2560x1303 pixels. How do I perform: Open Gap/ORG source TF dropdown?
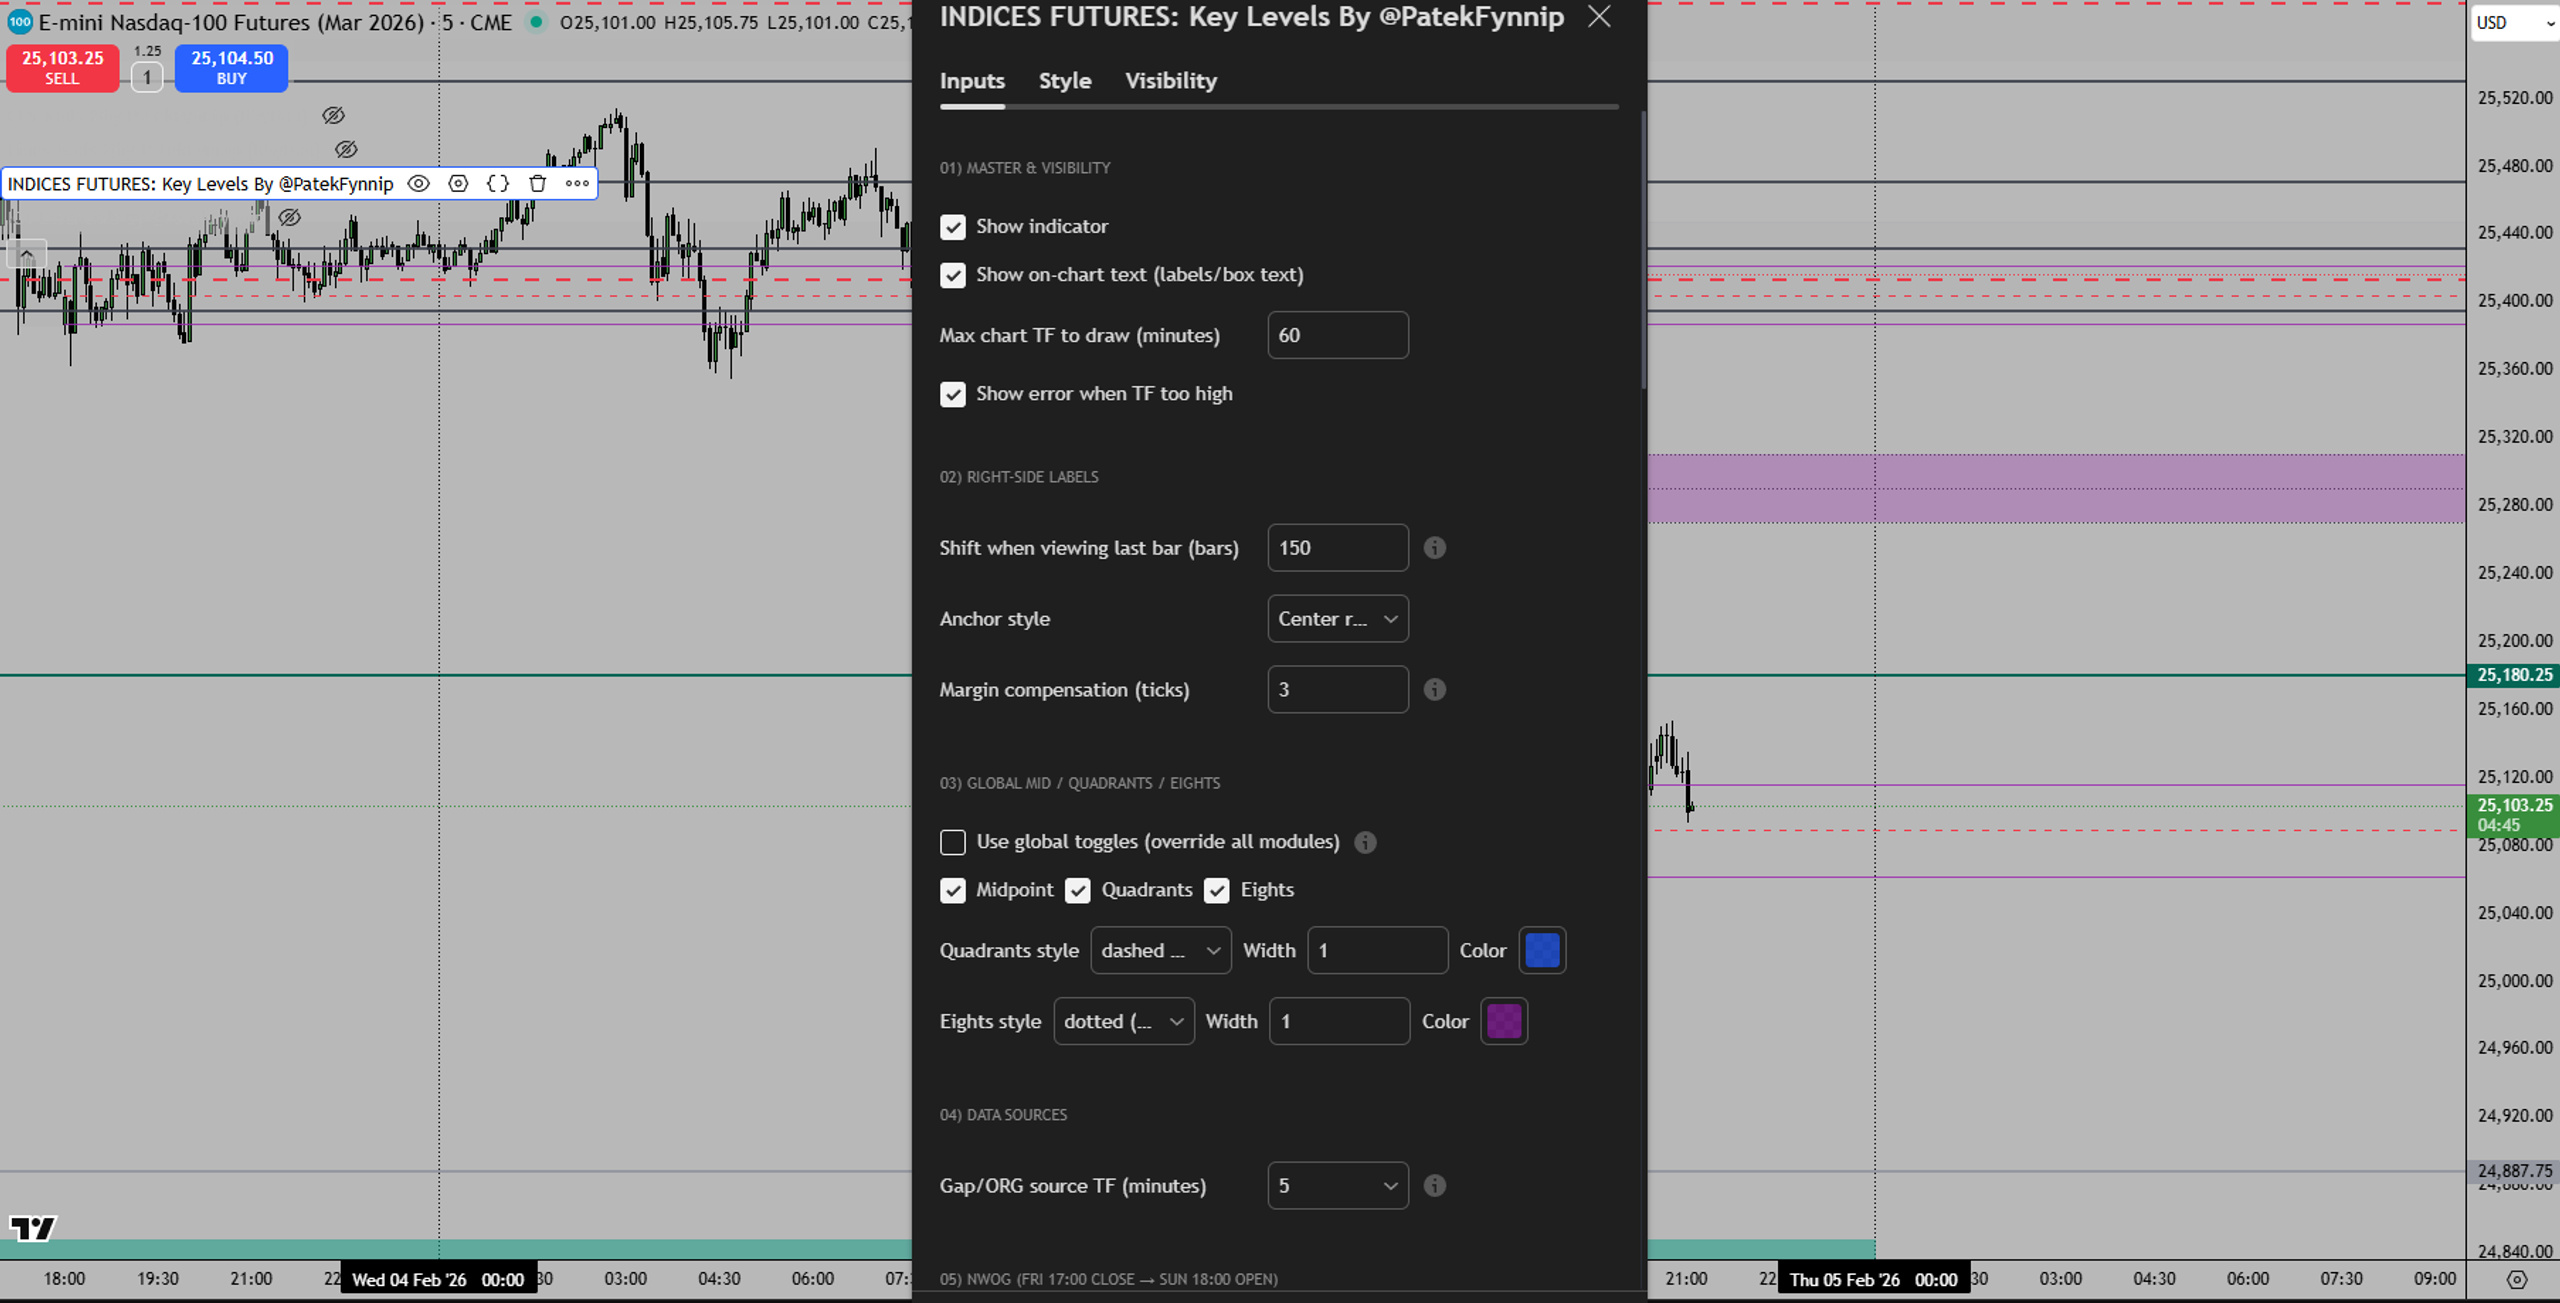(x=1338, y=1186)
